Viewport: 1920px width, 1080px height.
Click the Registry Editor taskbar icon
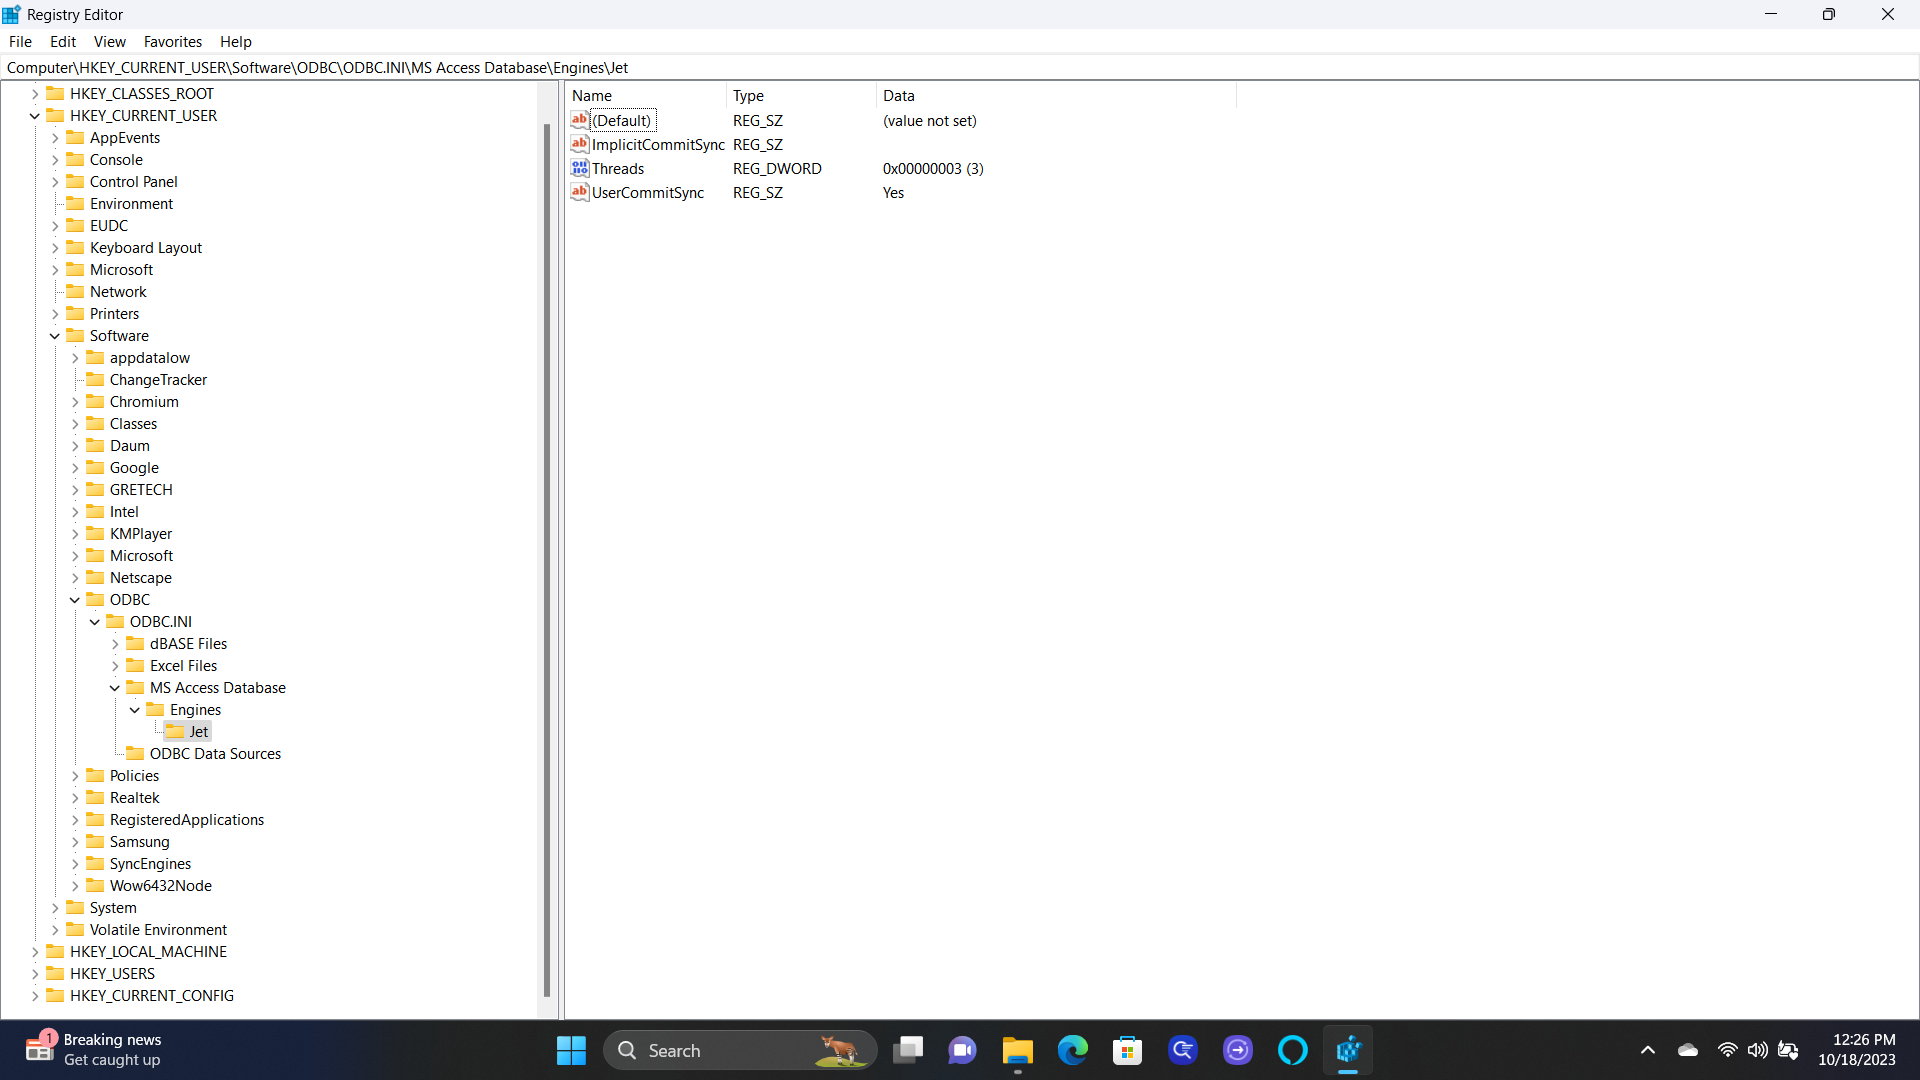[x=1348, y=1050]
